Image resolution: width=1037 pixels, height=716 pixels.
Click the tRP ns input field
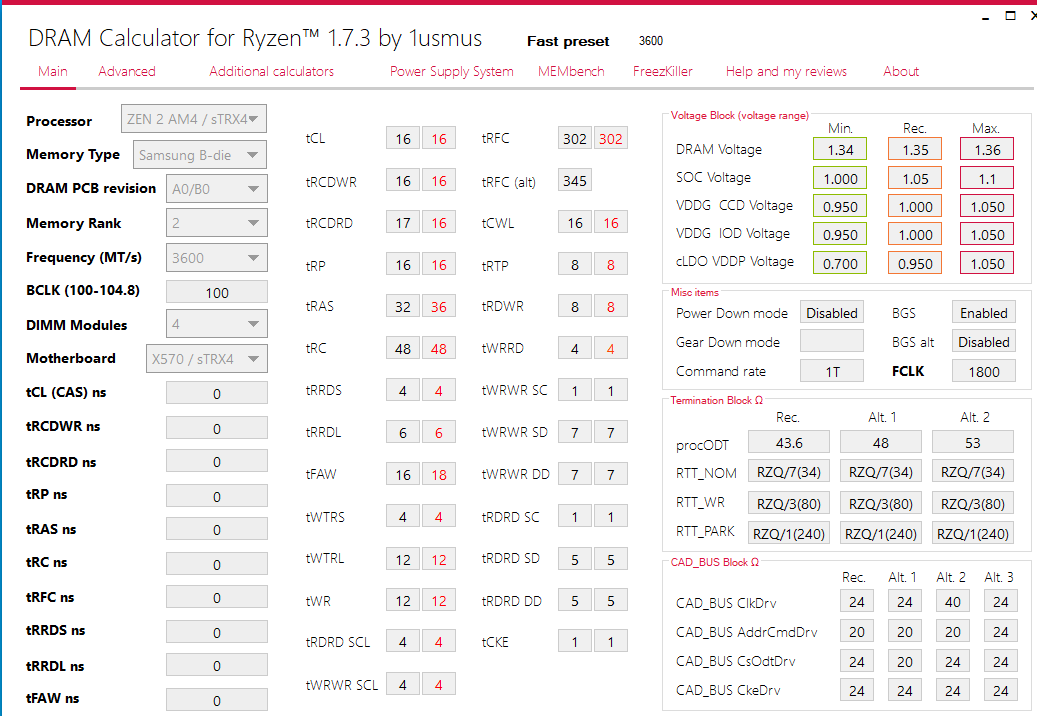217,496
